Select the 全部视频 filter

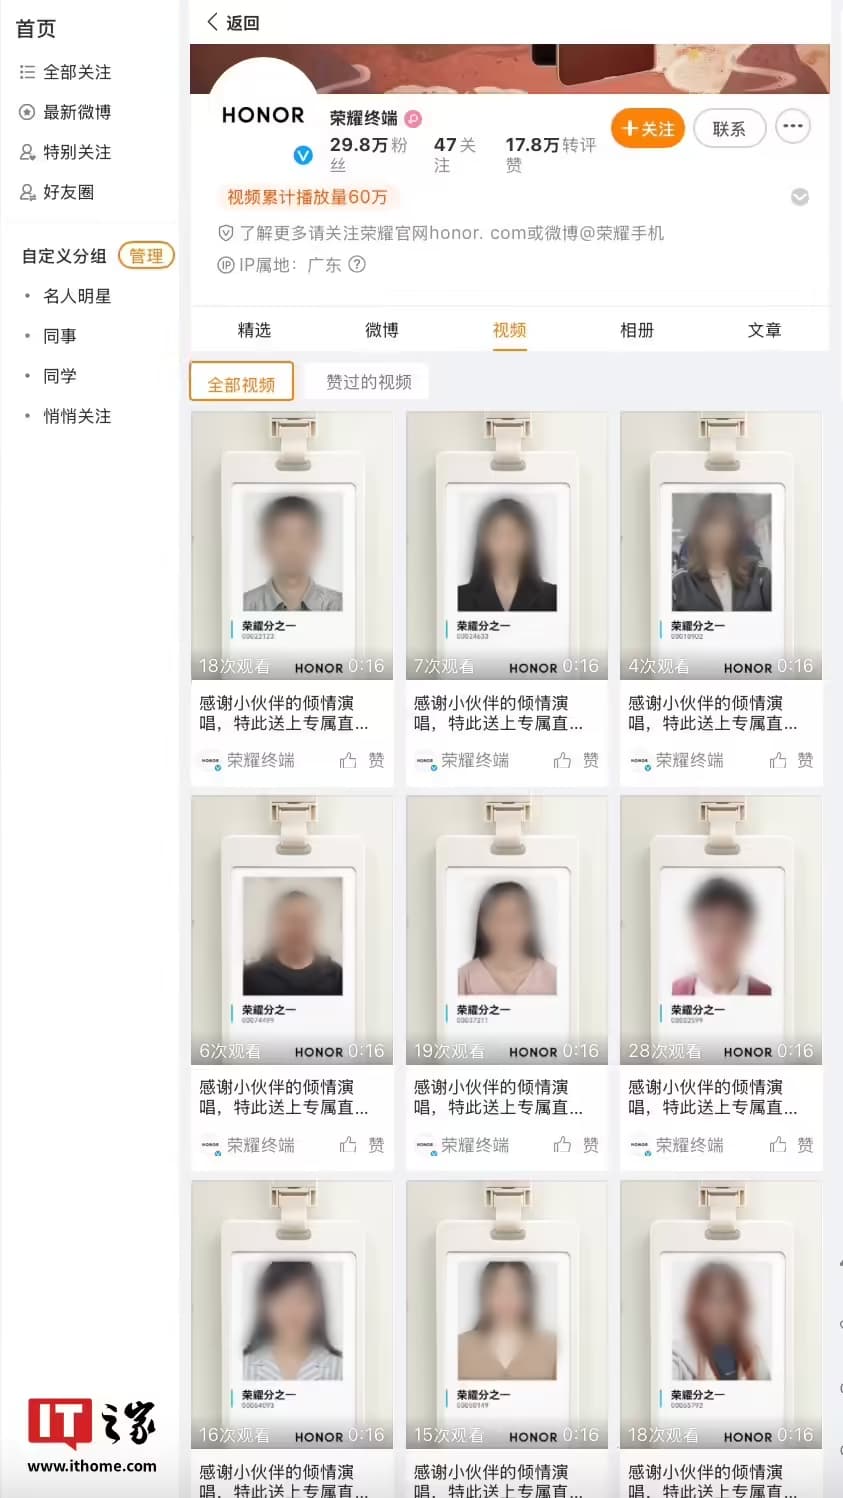pos(241,383)
